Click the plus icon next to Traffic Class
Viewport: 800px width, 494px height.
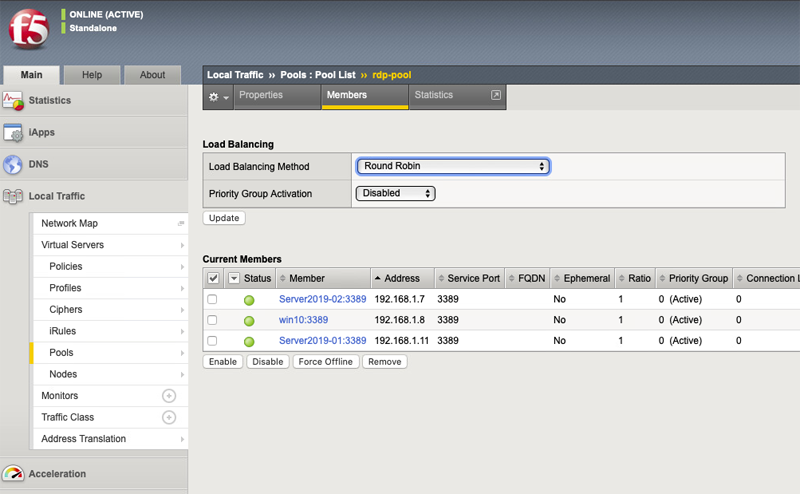[x=169, y=417]
